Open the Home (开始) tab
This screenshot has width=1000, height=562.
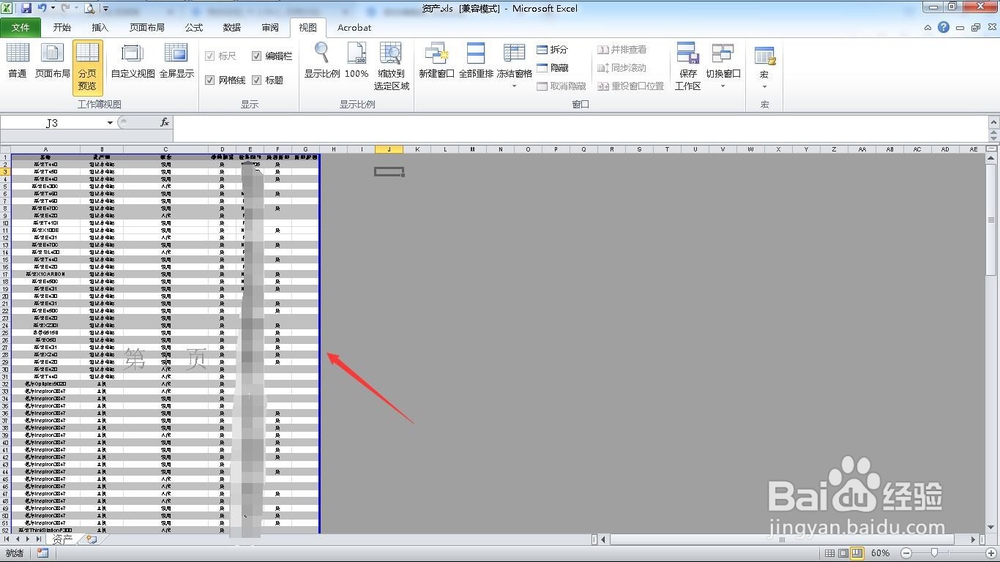[x=62, y=27]
